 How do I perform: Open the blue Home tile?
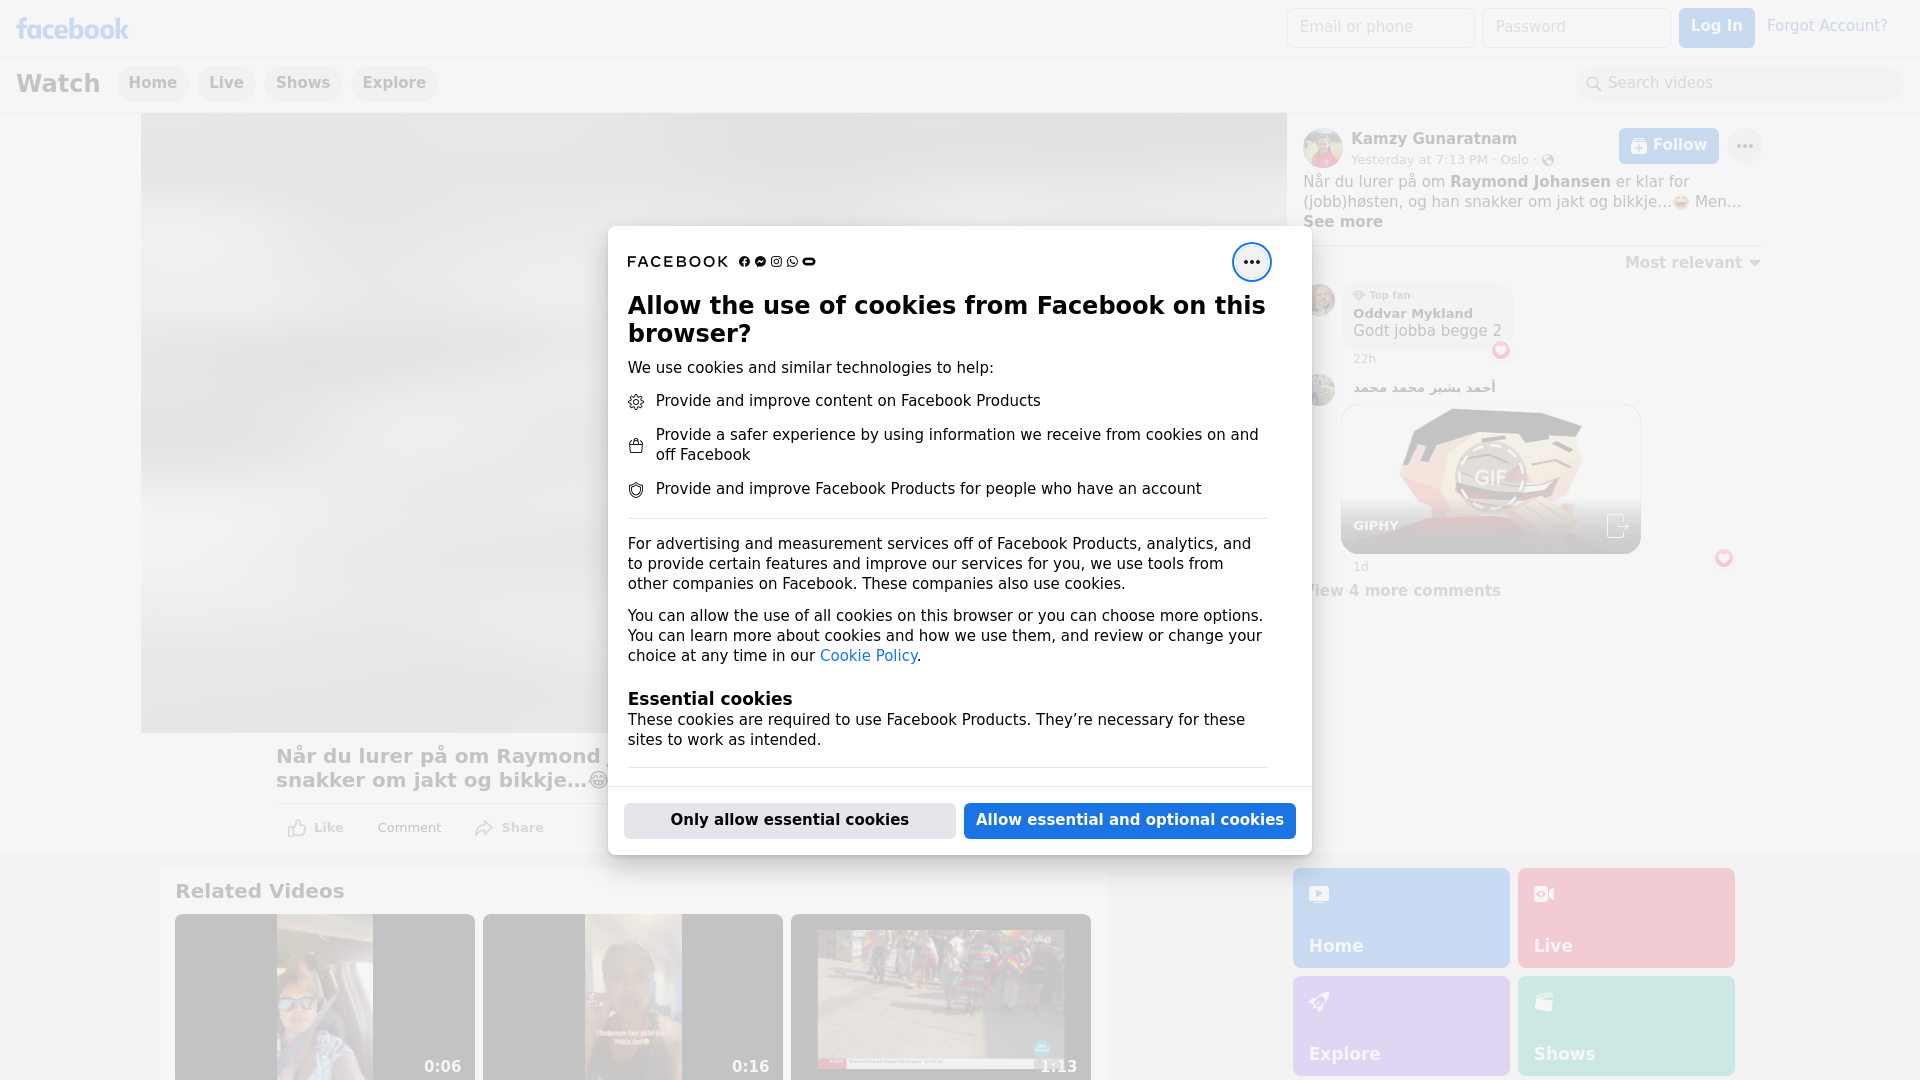1401,918
